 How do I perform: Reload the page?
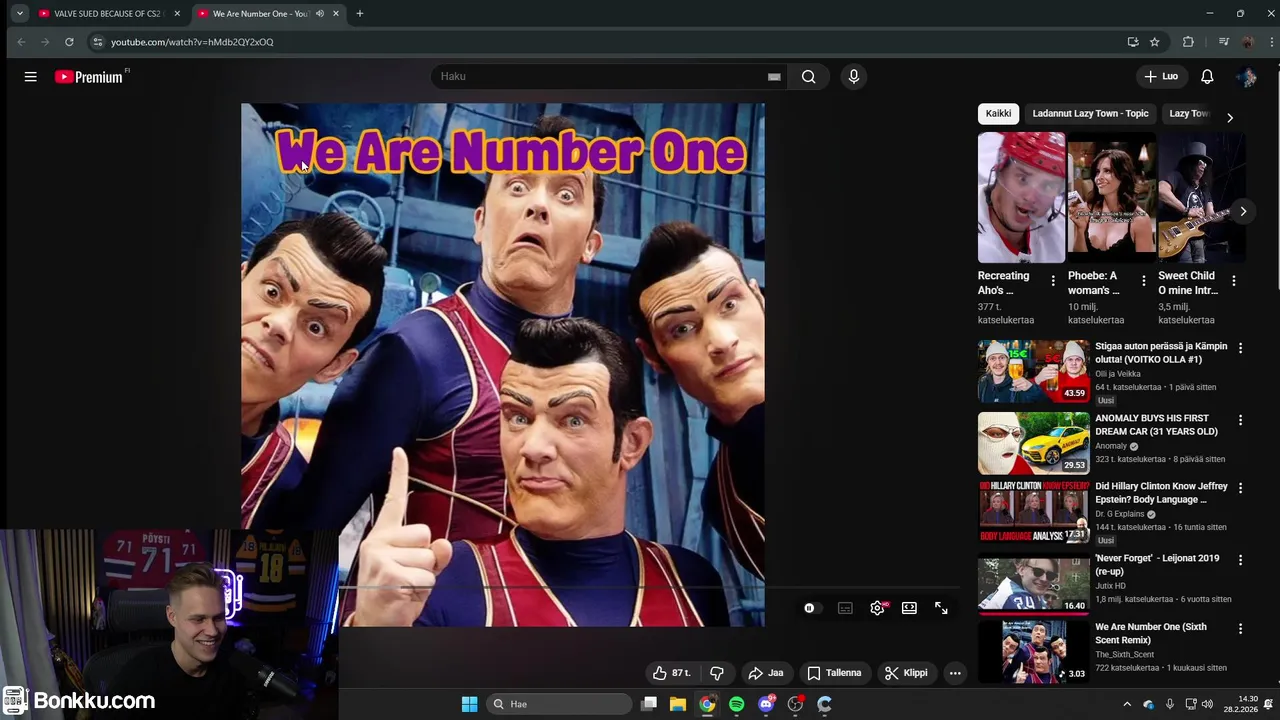pos(69,42)
